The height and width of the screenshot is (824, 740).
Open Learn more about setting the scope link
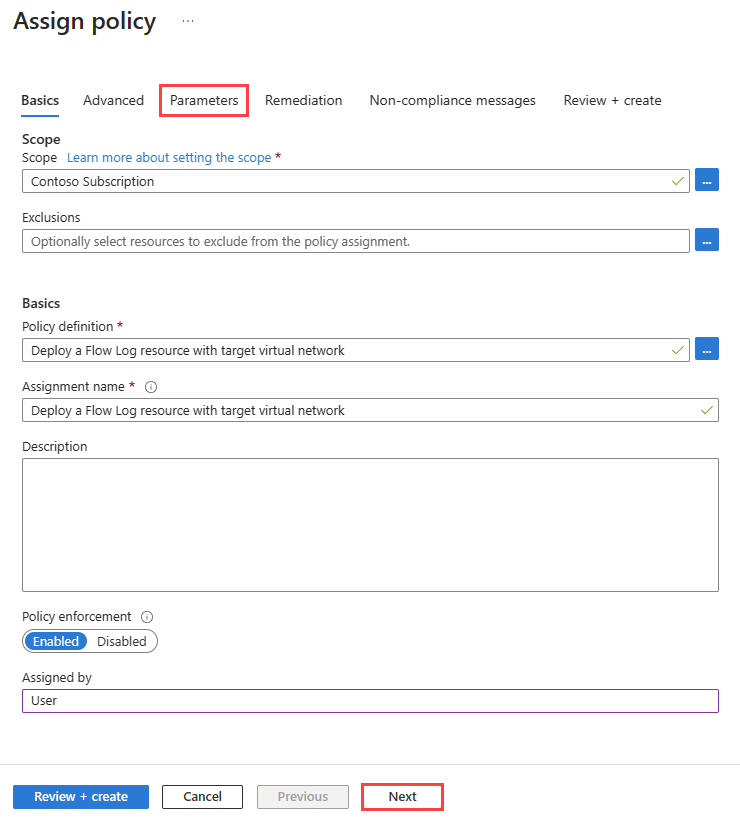tap(169, 158)
